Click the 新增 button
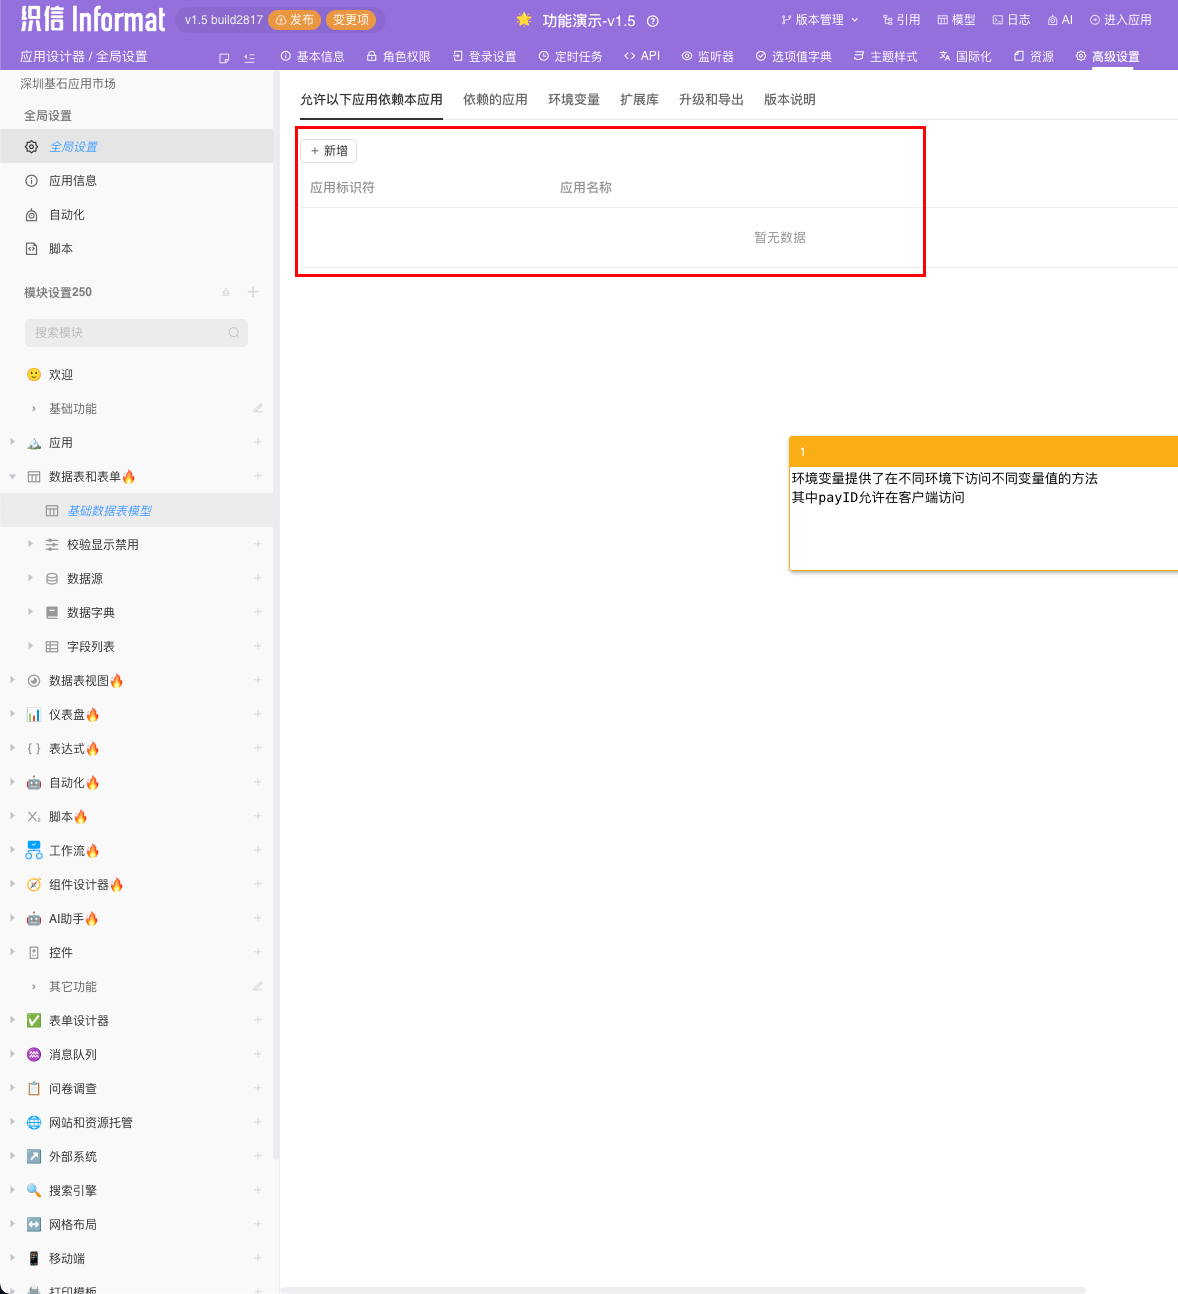 [329, 151]
